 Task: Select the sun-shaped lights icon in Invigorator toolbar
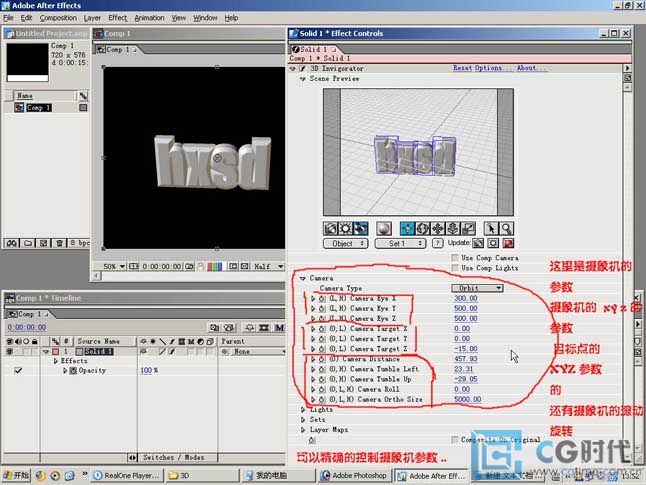coord(345,228)
